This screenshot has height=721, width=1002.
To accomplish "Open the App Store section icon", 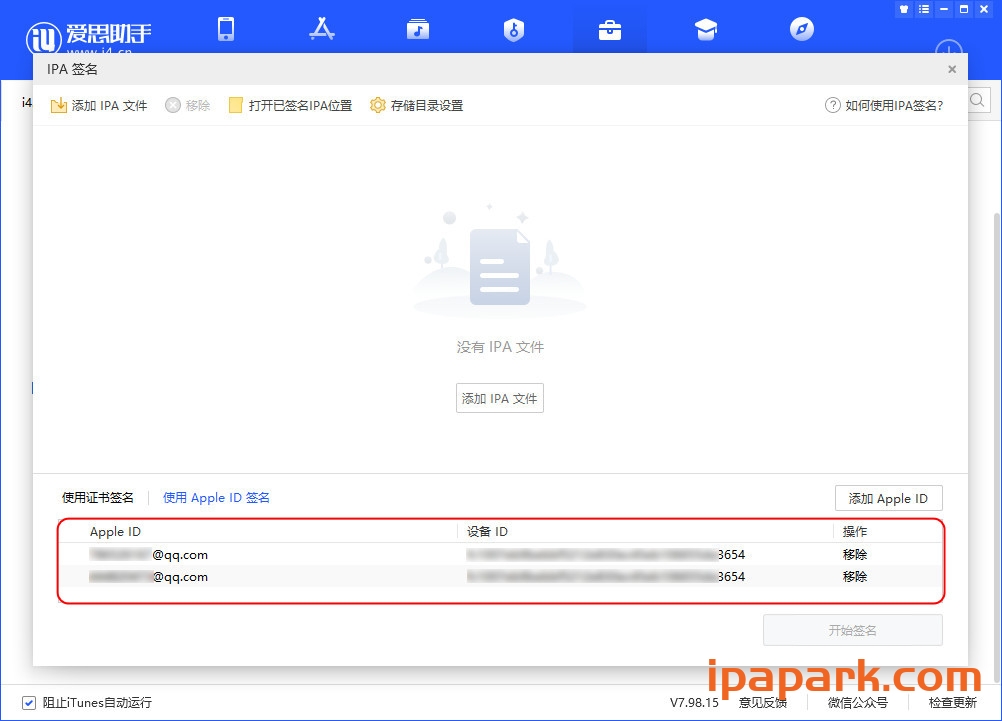I will (322, 29).
